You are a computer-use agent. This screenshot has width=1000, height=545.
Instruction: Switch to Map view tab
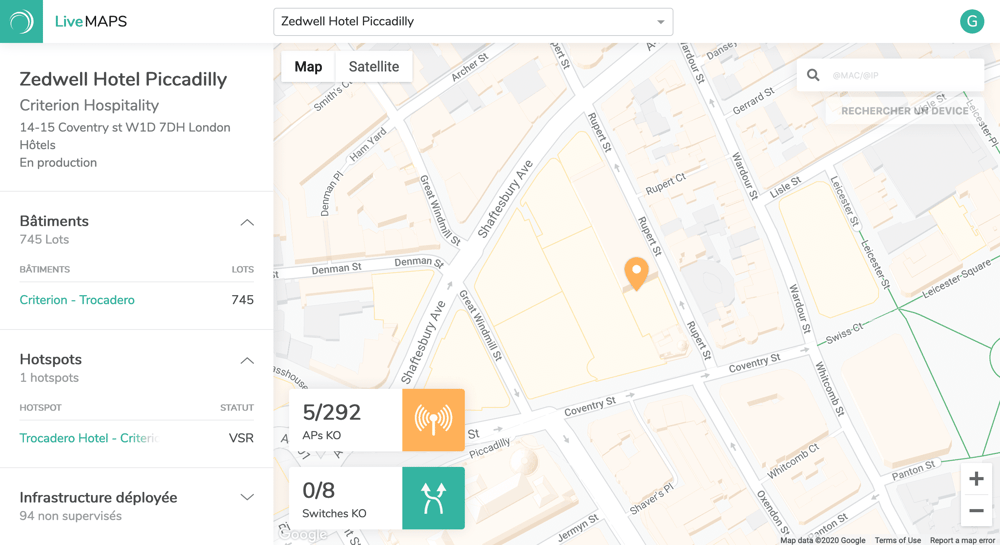308,66
